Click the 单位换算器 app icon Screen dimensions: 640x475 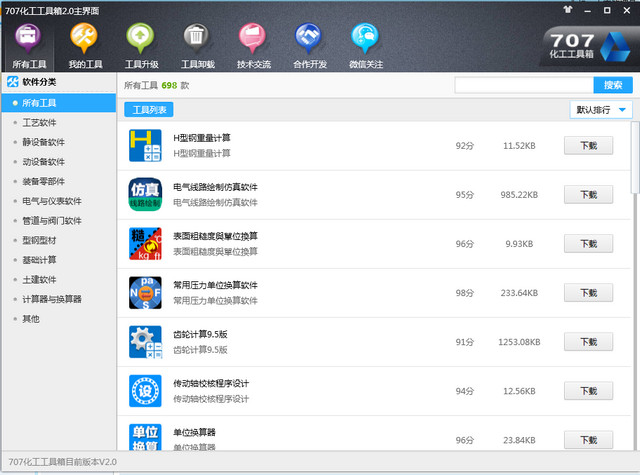[x=145, y=437]
